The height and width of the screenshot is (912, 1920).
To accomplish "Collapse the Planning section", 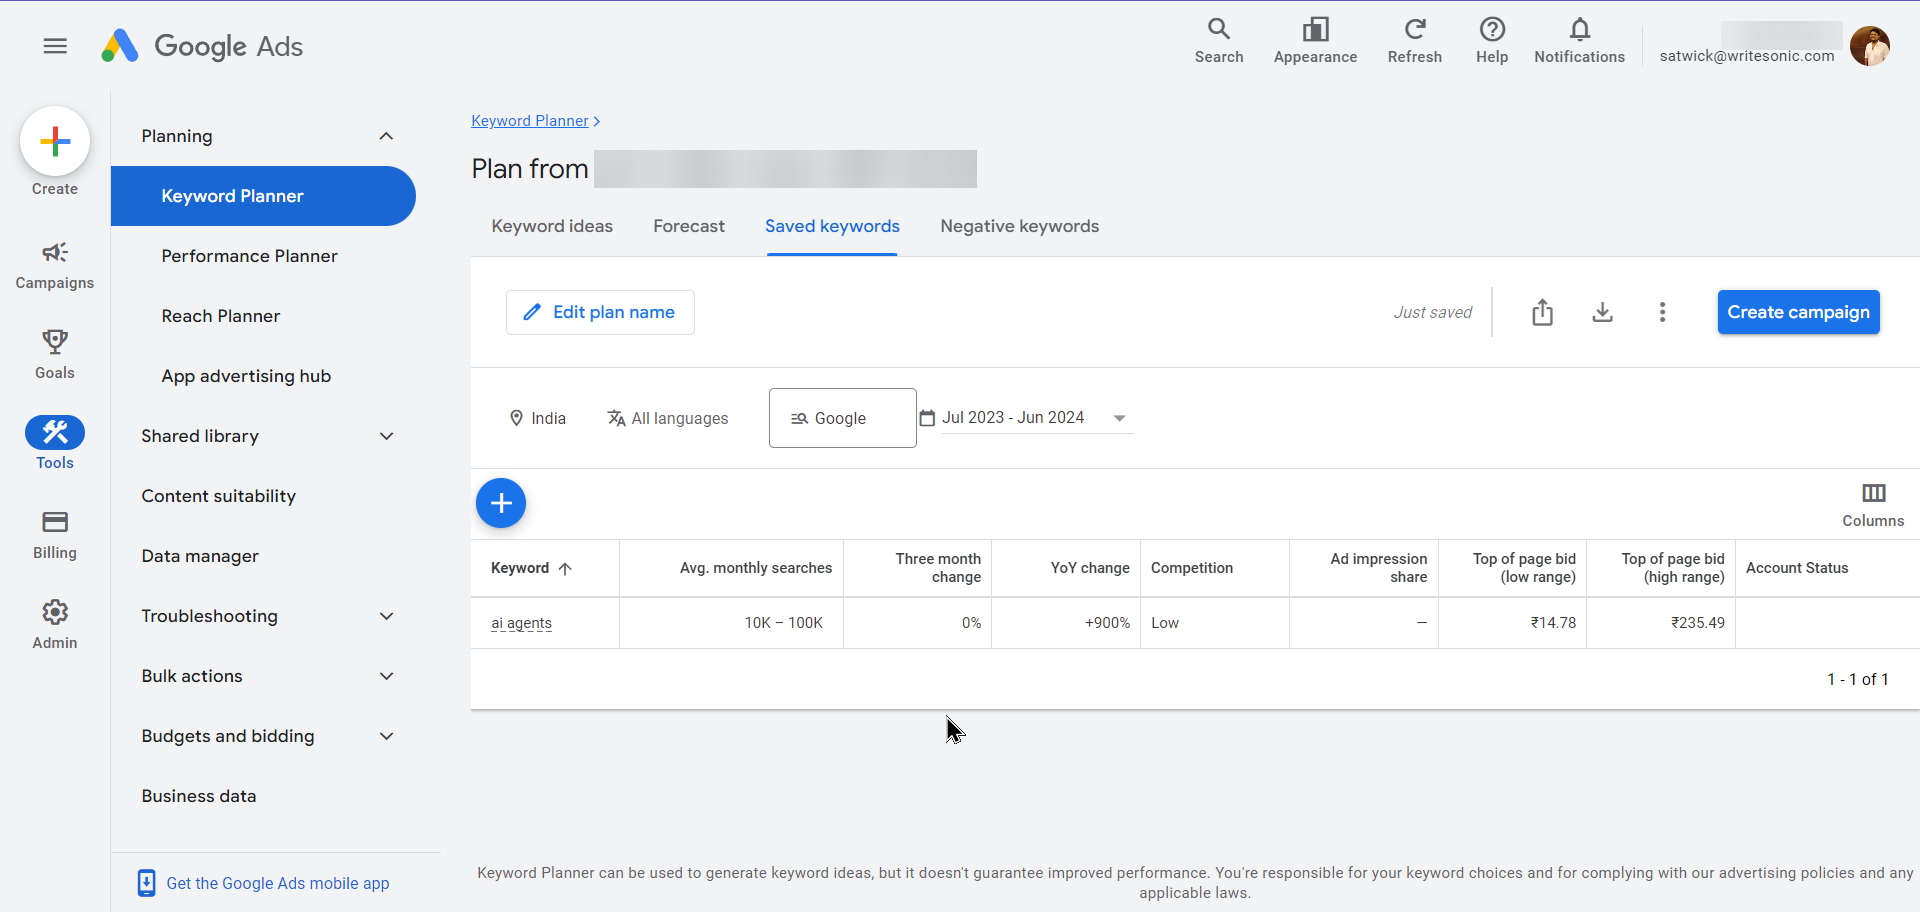I will 386,136.
